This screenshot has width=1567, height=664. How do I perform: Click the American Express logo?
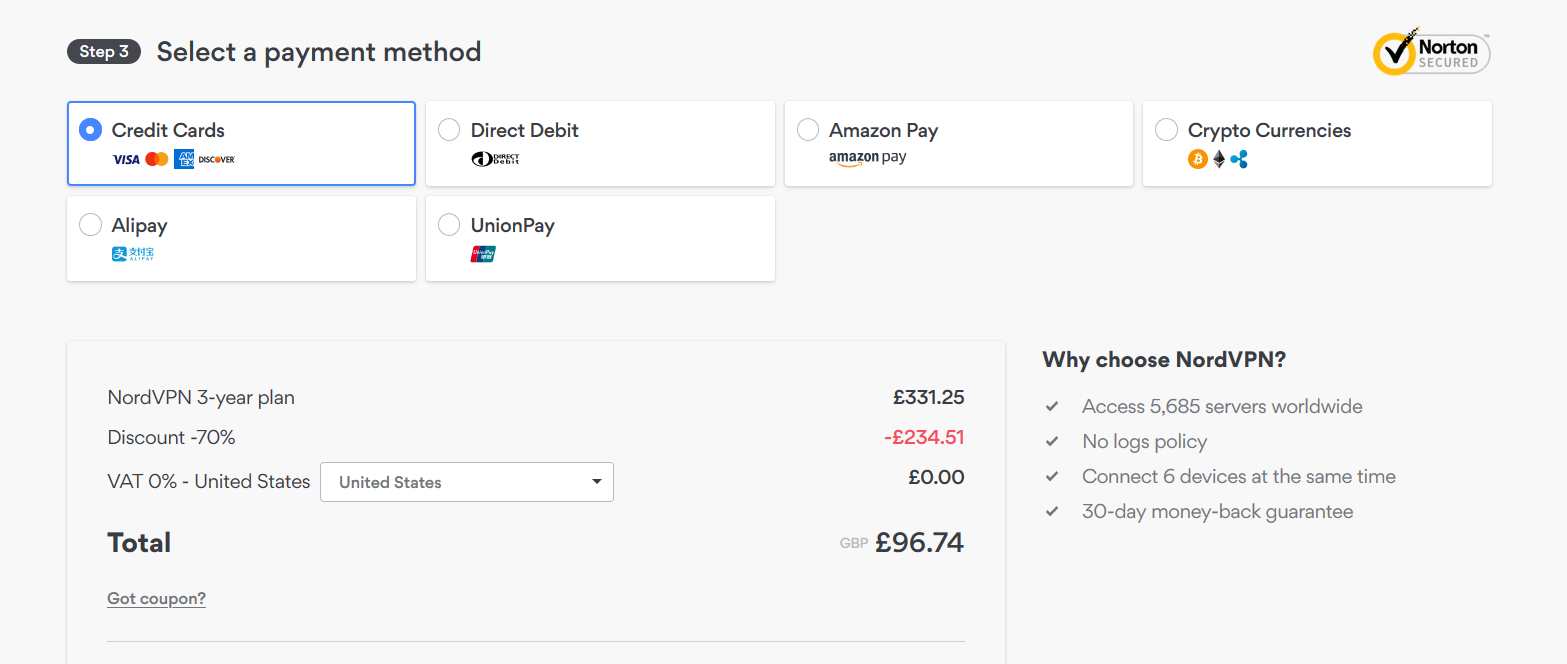pos(184,159)
